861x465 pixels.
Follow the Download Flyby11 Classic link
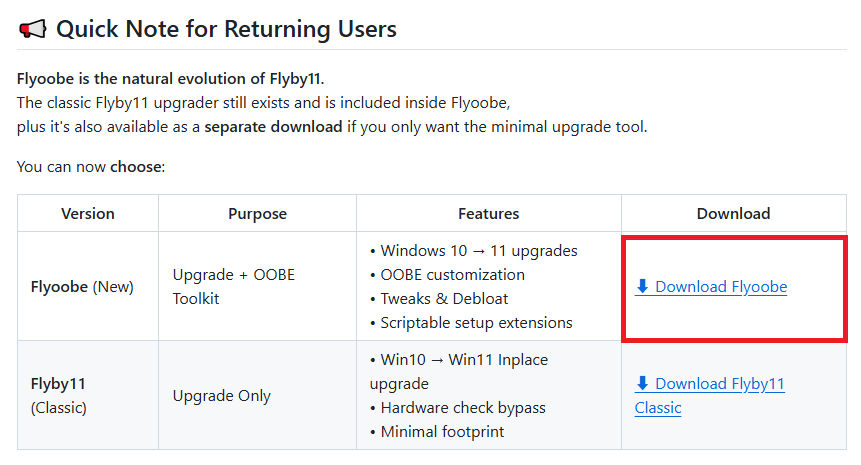719,384
